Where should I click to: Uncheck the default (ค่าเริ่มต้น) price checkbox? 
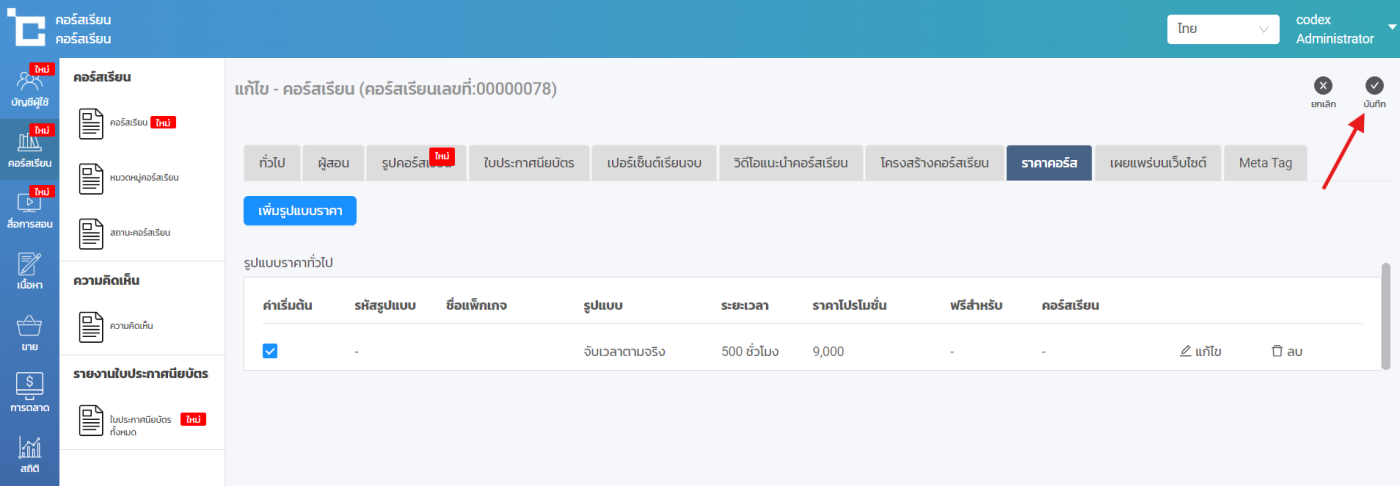pos(270,351)
